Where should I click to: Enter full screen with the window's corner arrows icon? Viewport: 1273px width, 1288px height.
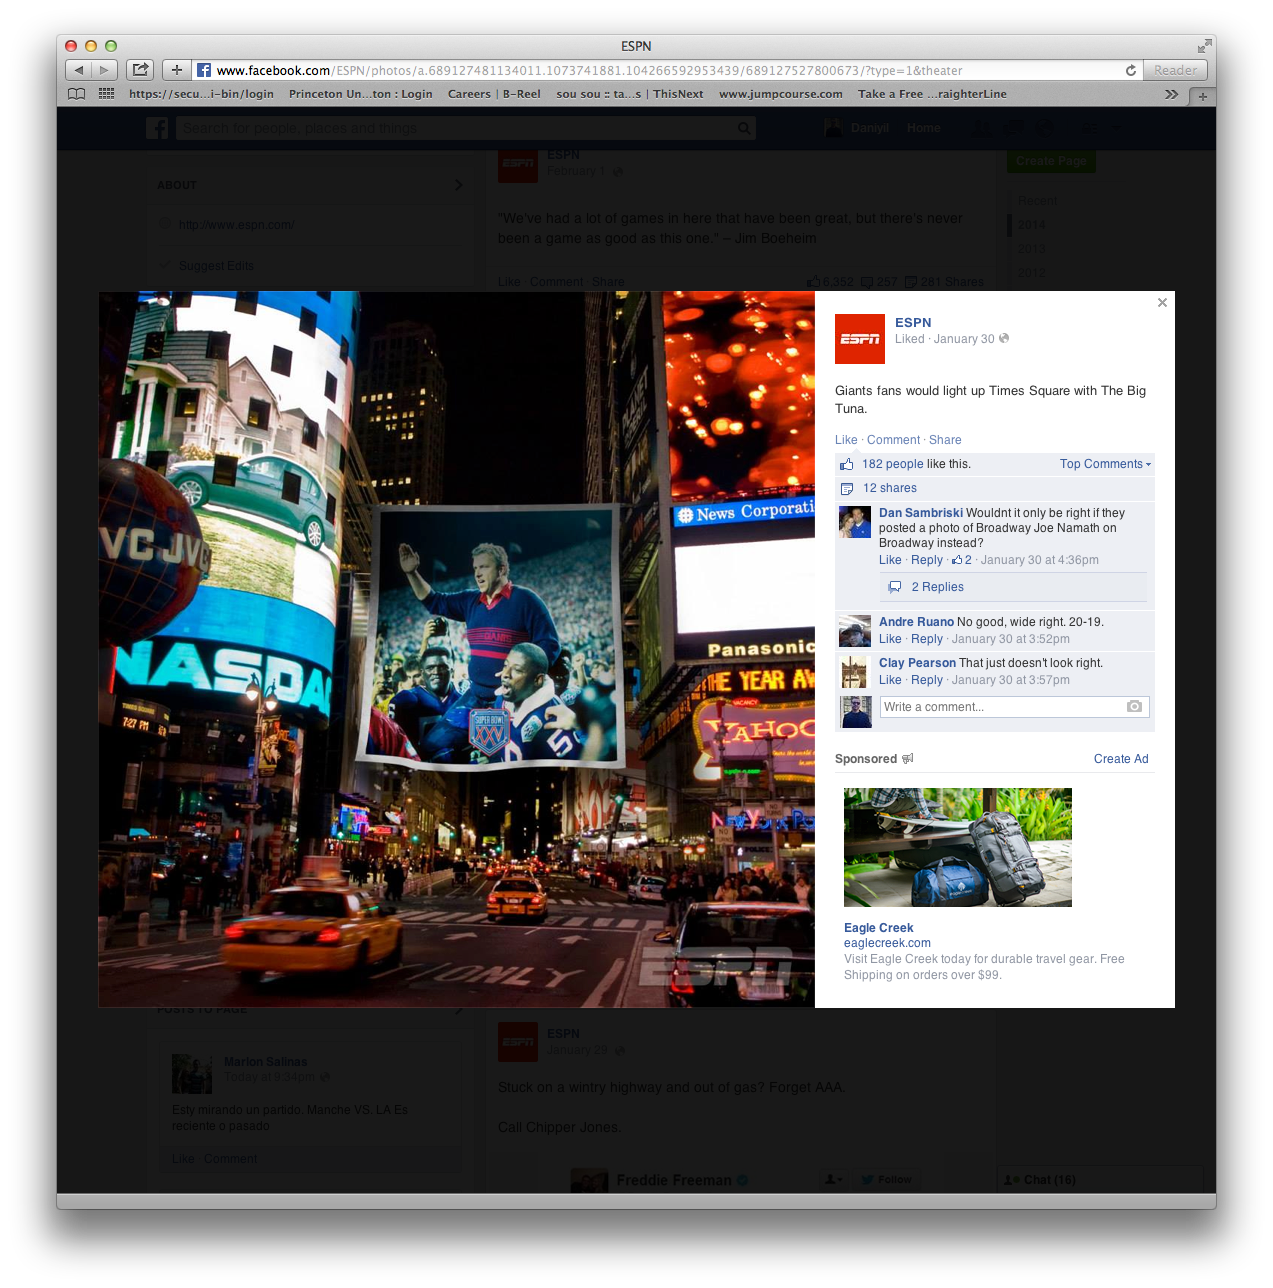[1204, 46]
